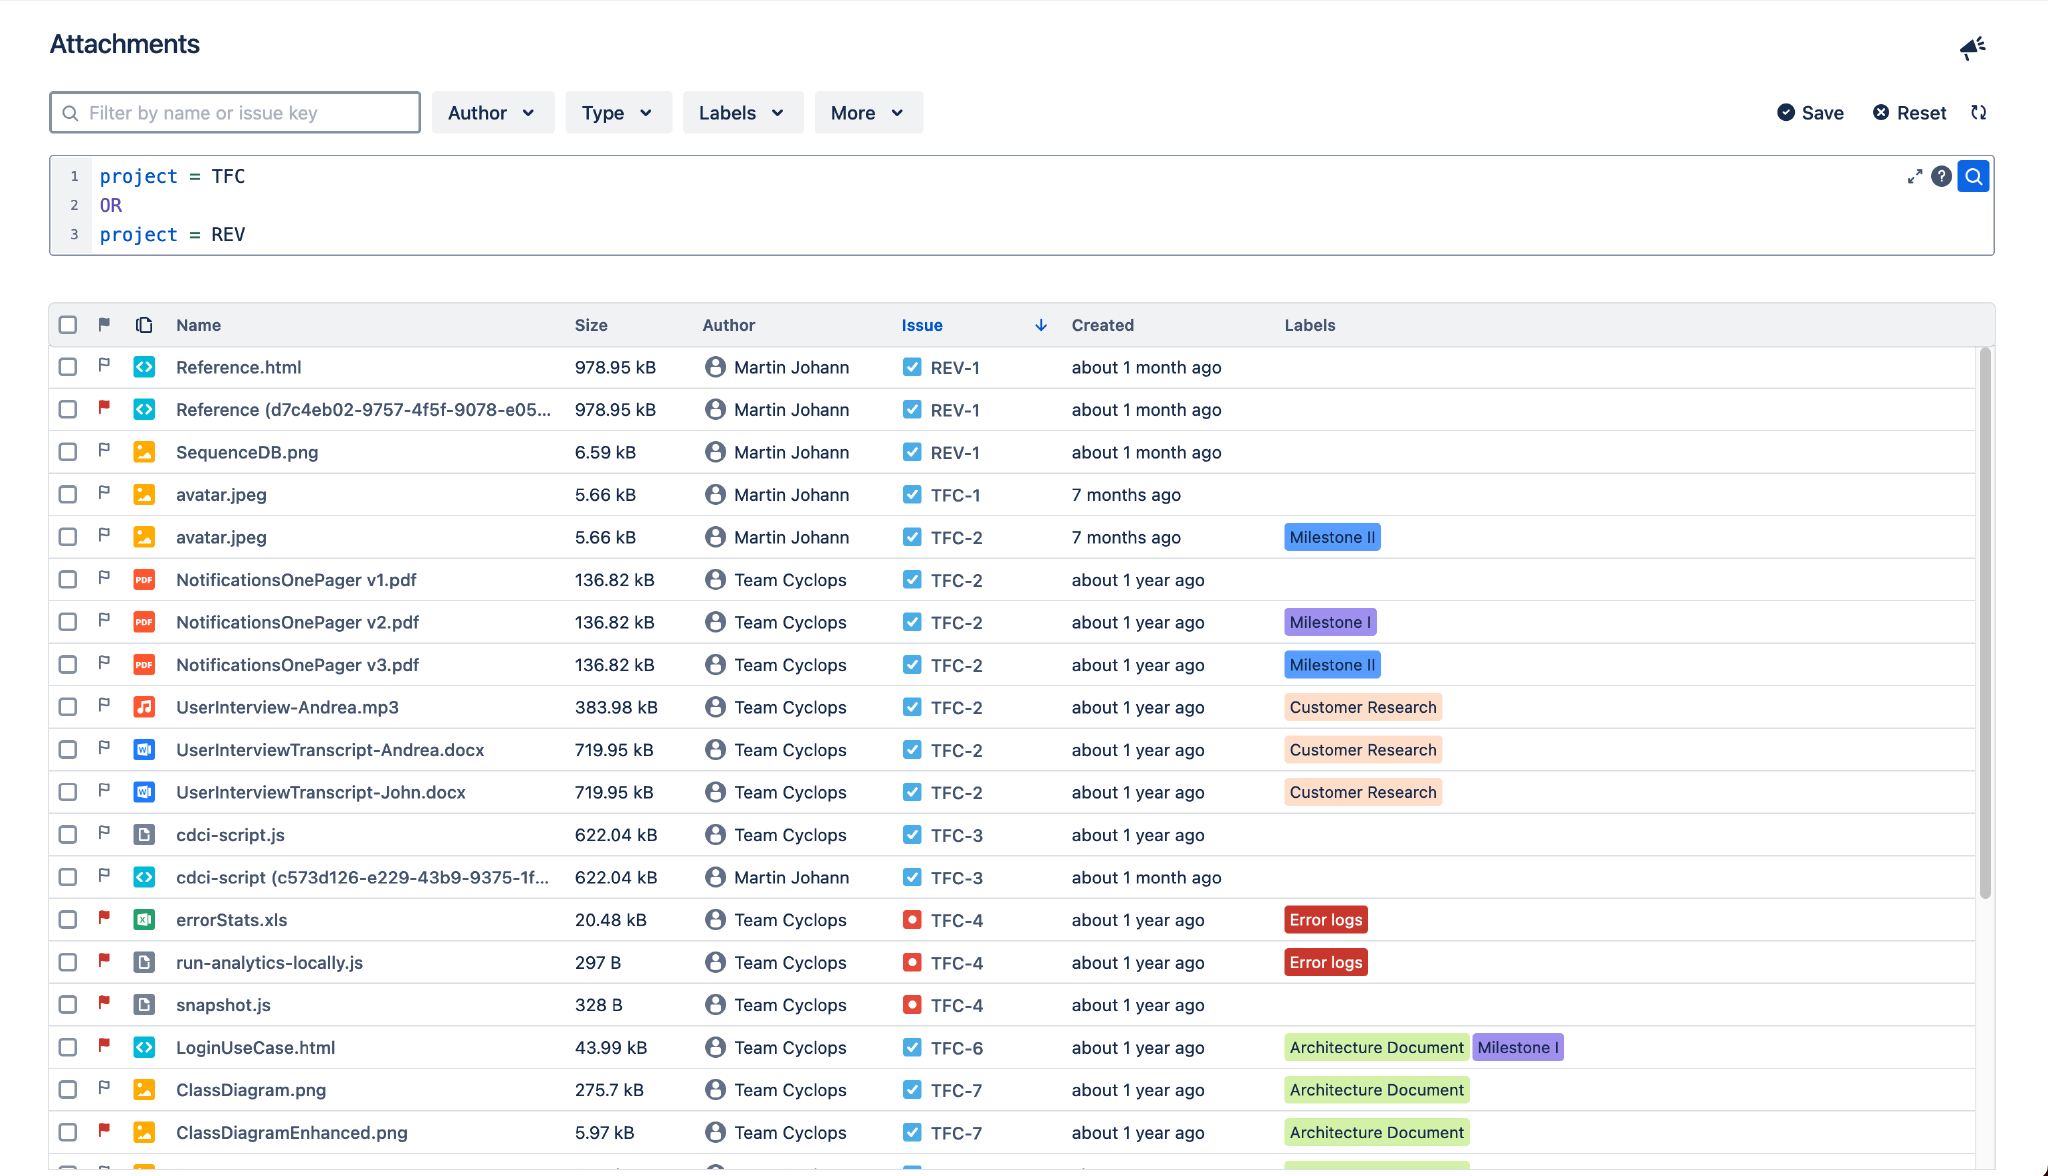2048x1176 pixels.
Task: Check the box for Reference.html
Action: click(68, 367)
